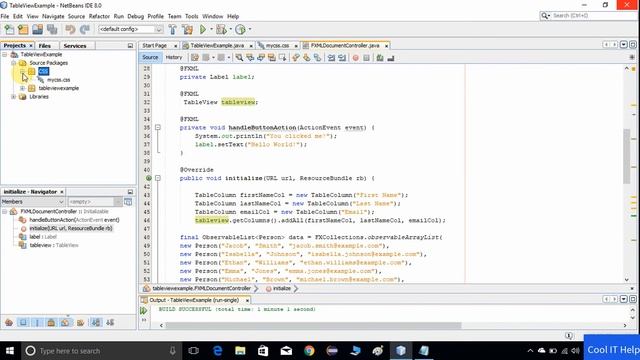Toggle Sort by Name in Navigator footer

pyautogui.click(x=96, y=322)
